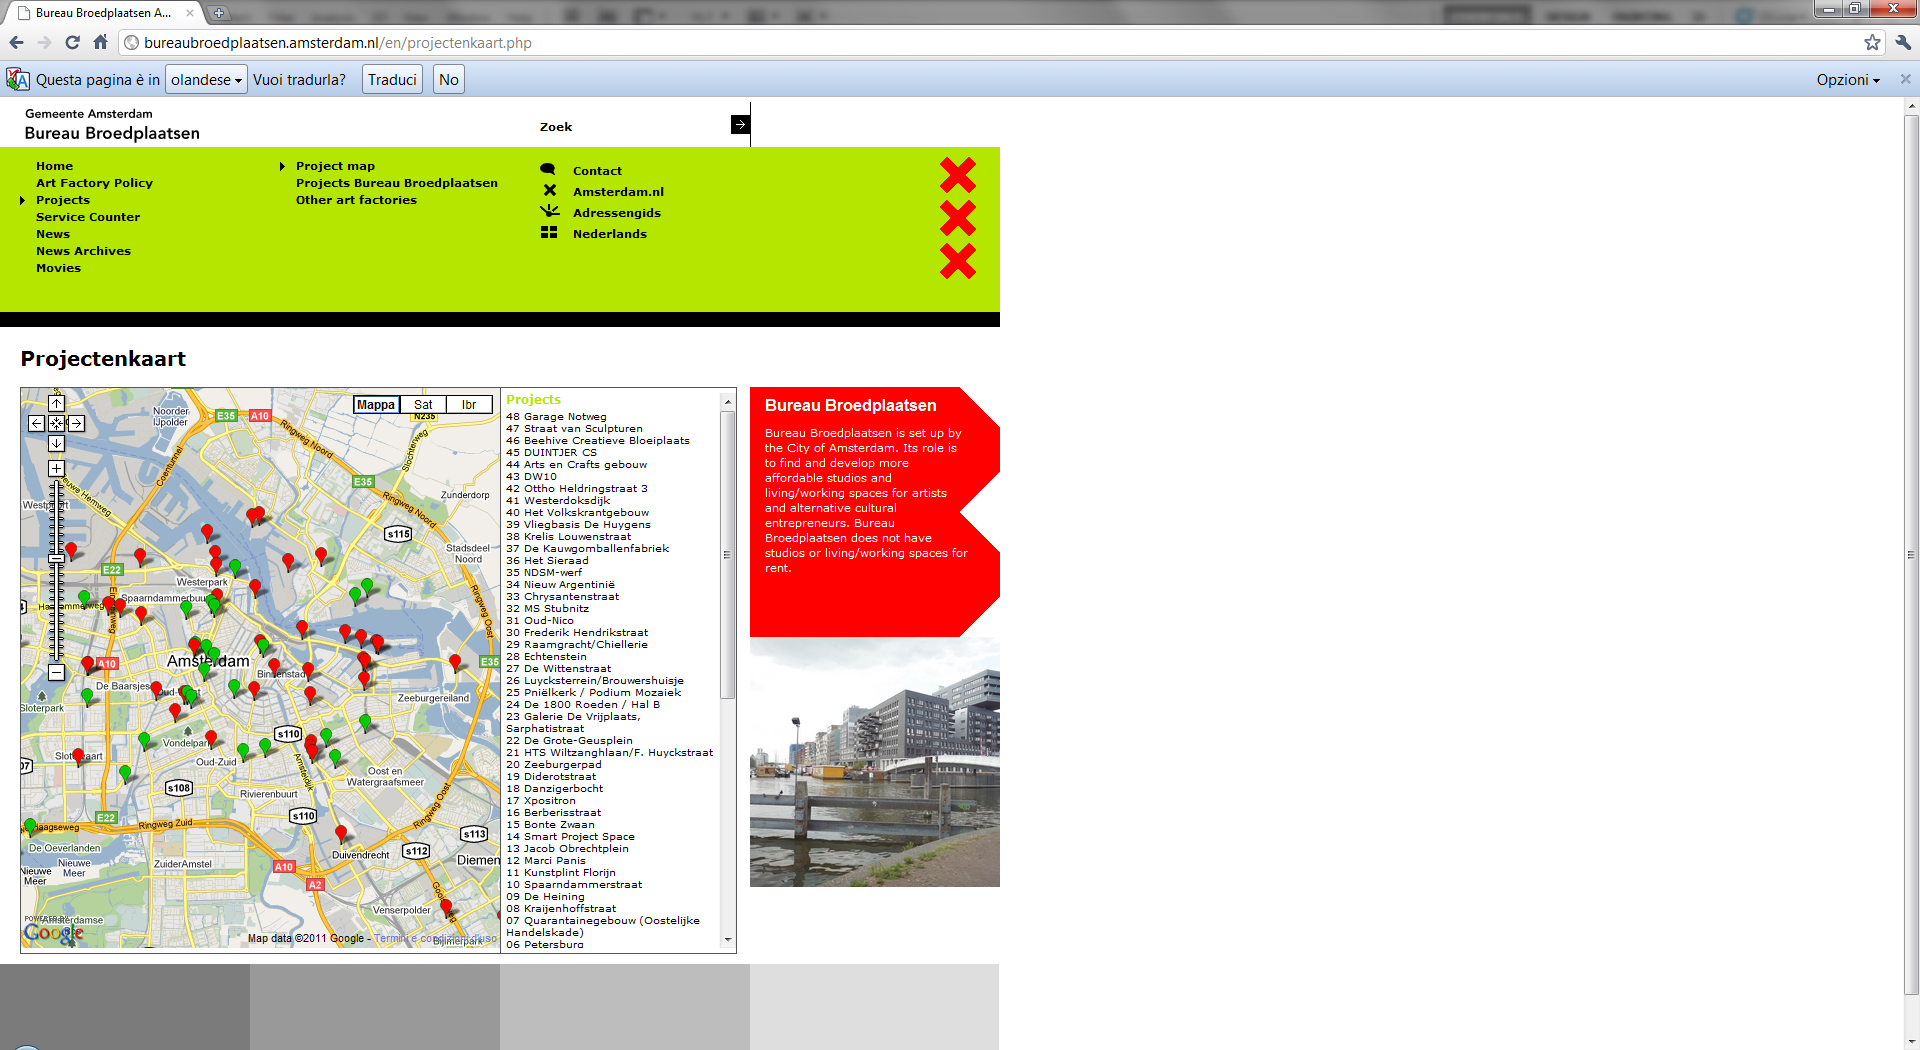
Task: Open News Archives page
Action: coord(83,251)
